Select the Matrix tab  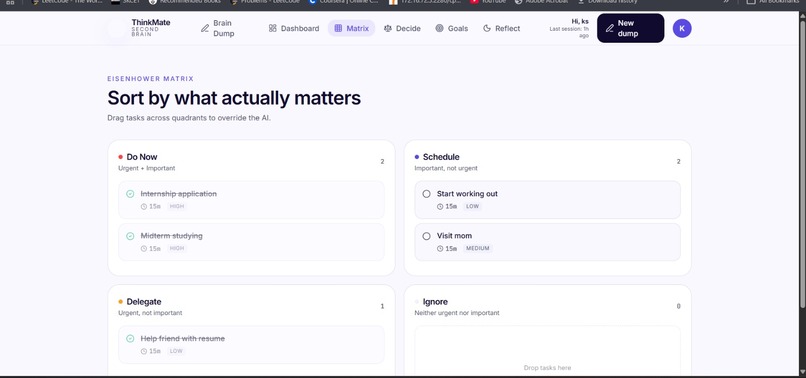click(x=352, y=28)
